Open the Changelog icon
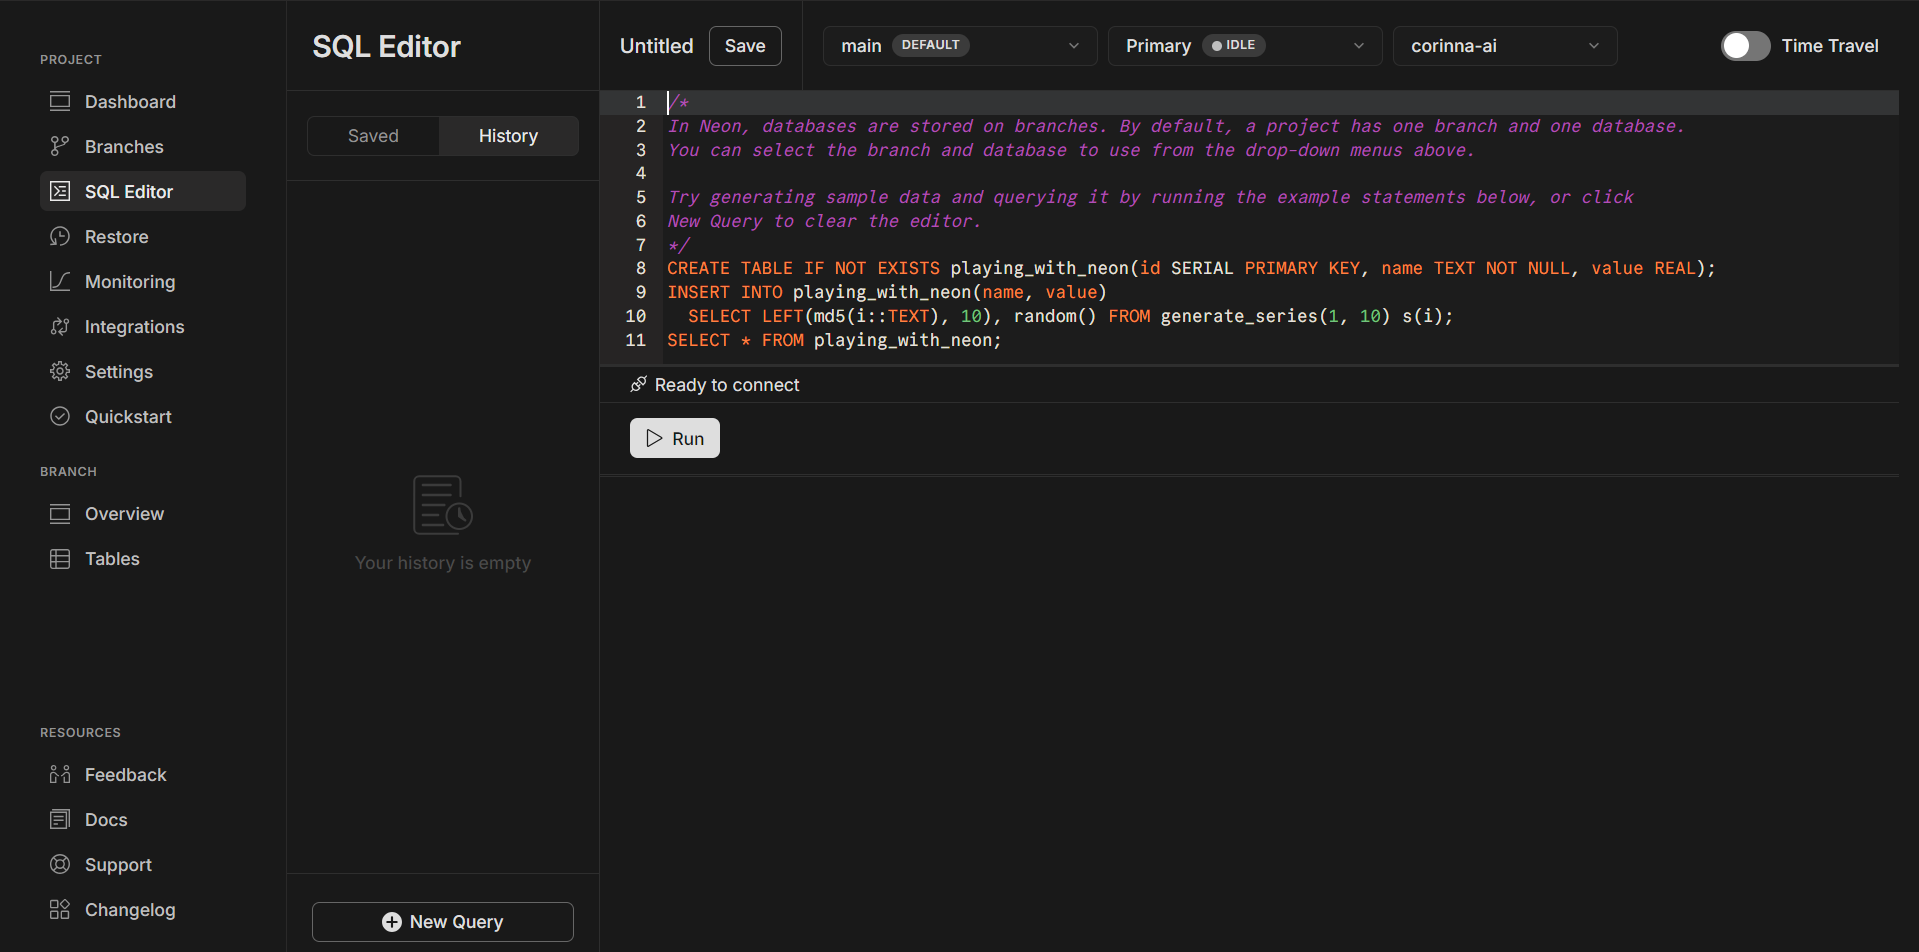The image size is (1919, 952). point(60,909)
